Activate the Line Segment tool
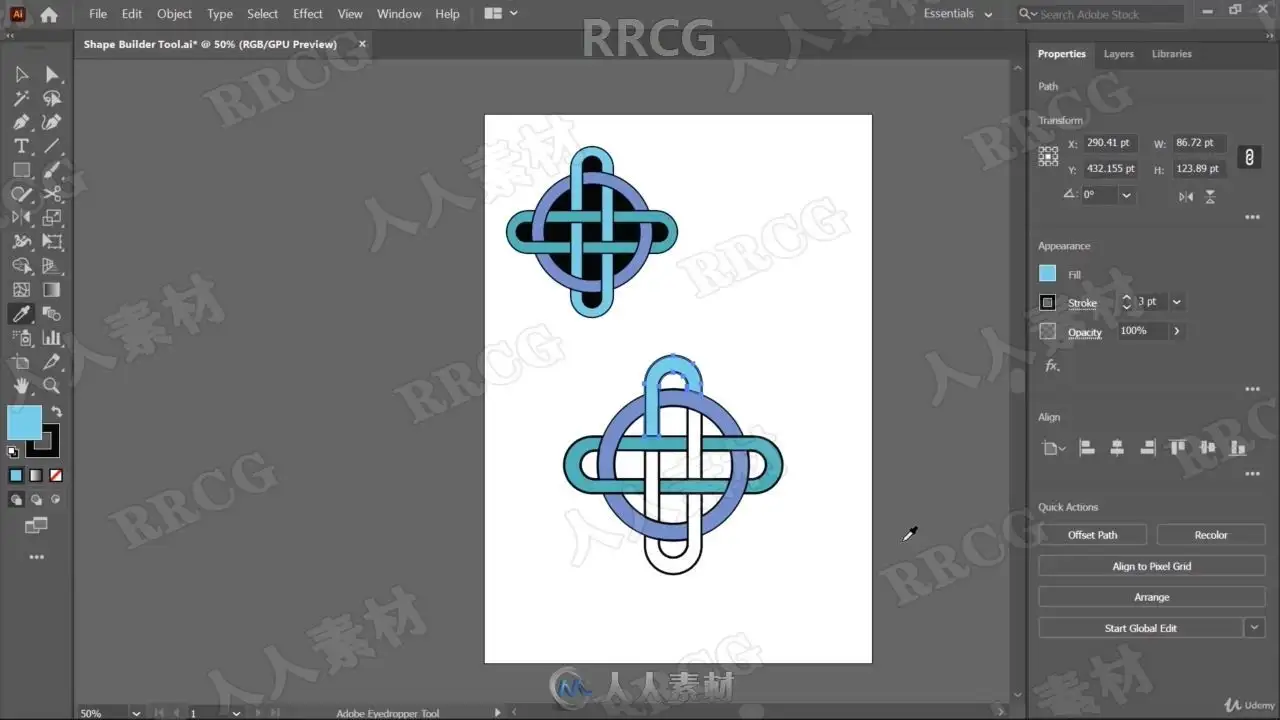Screen dimensions: 1280x720 (52, 146)
